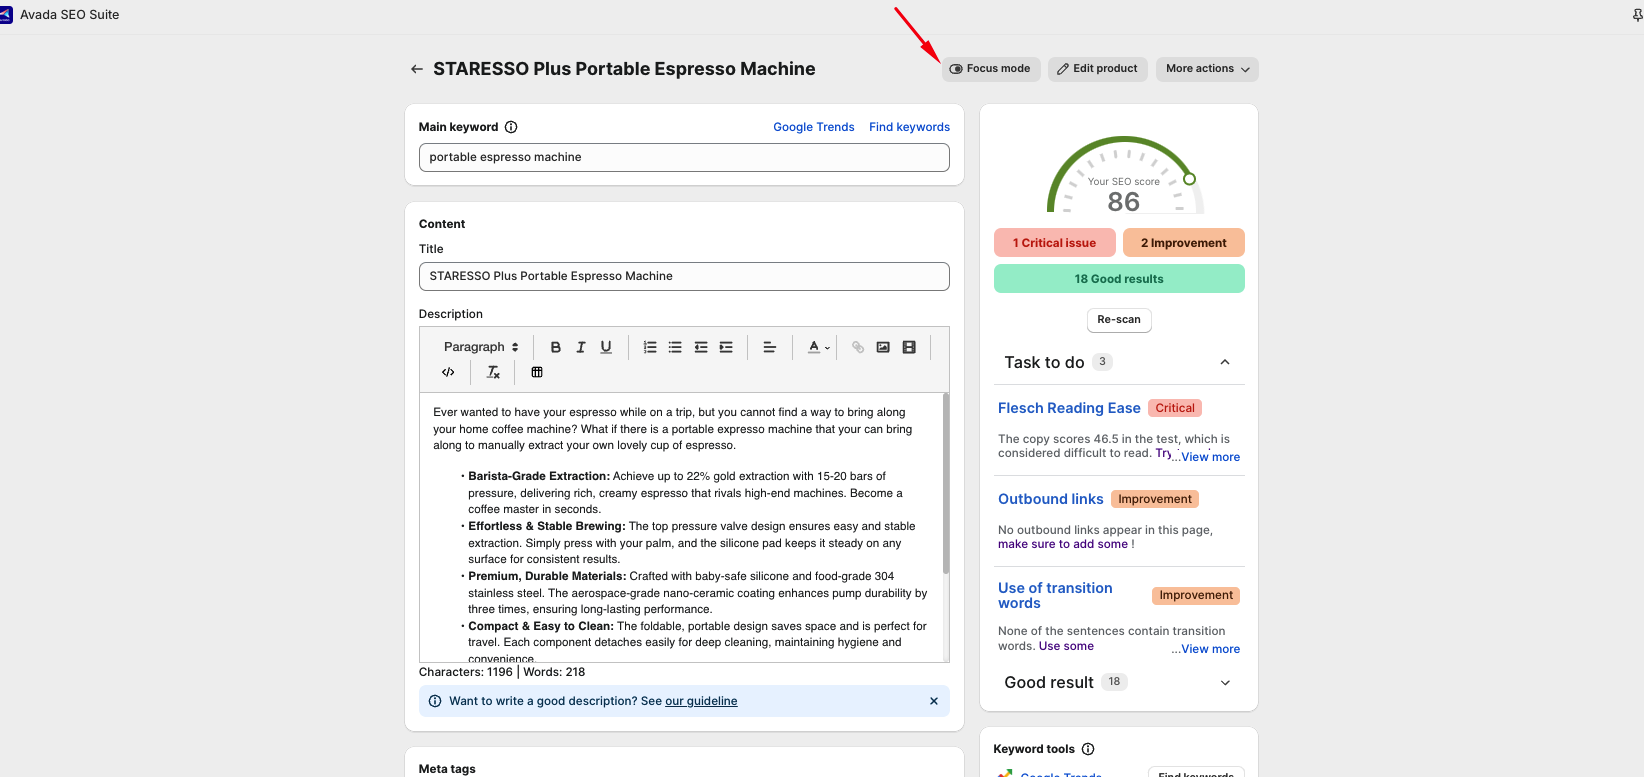Dismiss the description guideline banner
Screen dimensions: 1644x777
pyautogui.click(x=934, y=701)
